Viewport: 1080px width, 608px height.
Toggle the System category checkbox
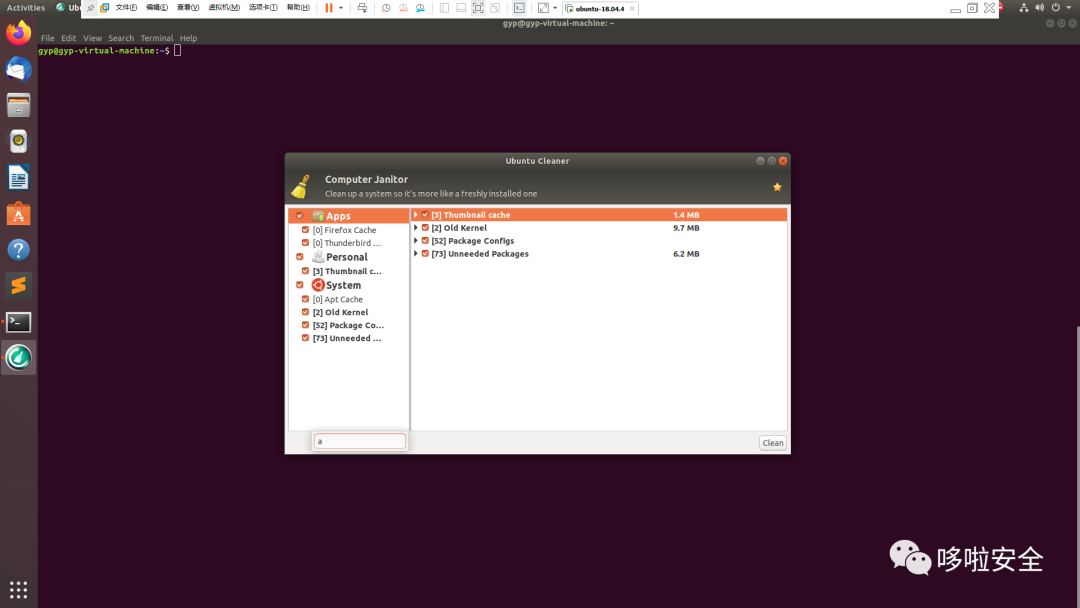(300, 284)
